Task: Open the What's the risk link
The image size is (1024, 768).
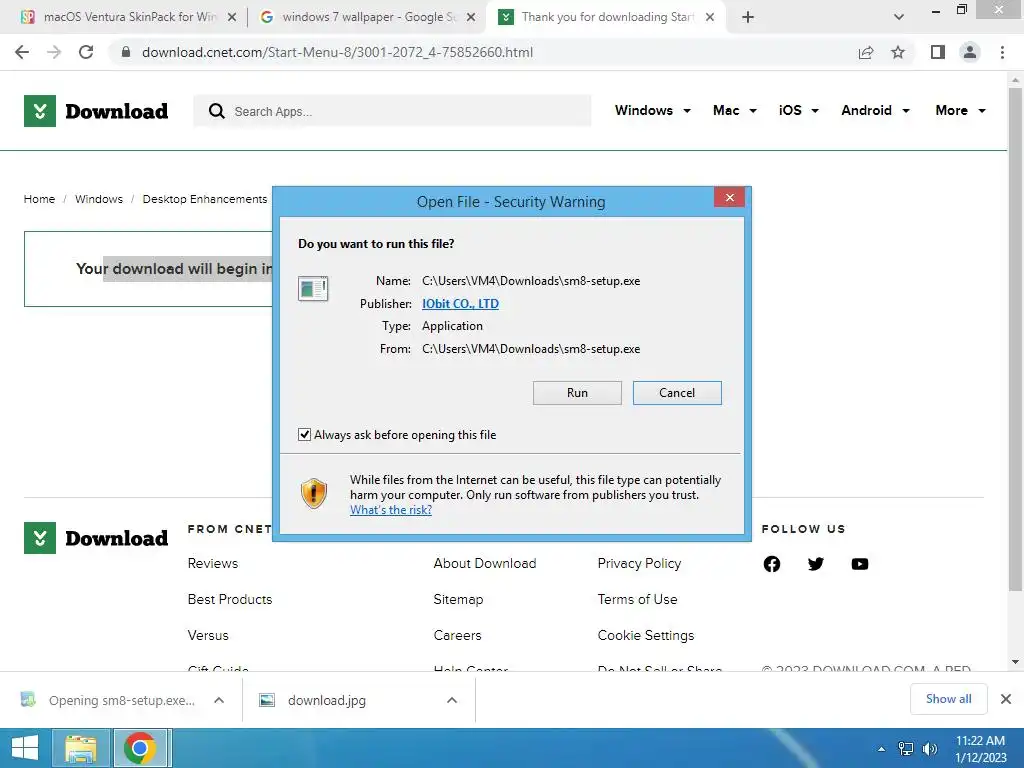Action: 391,509
